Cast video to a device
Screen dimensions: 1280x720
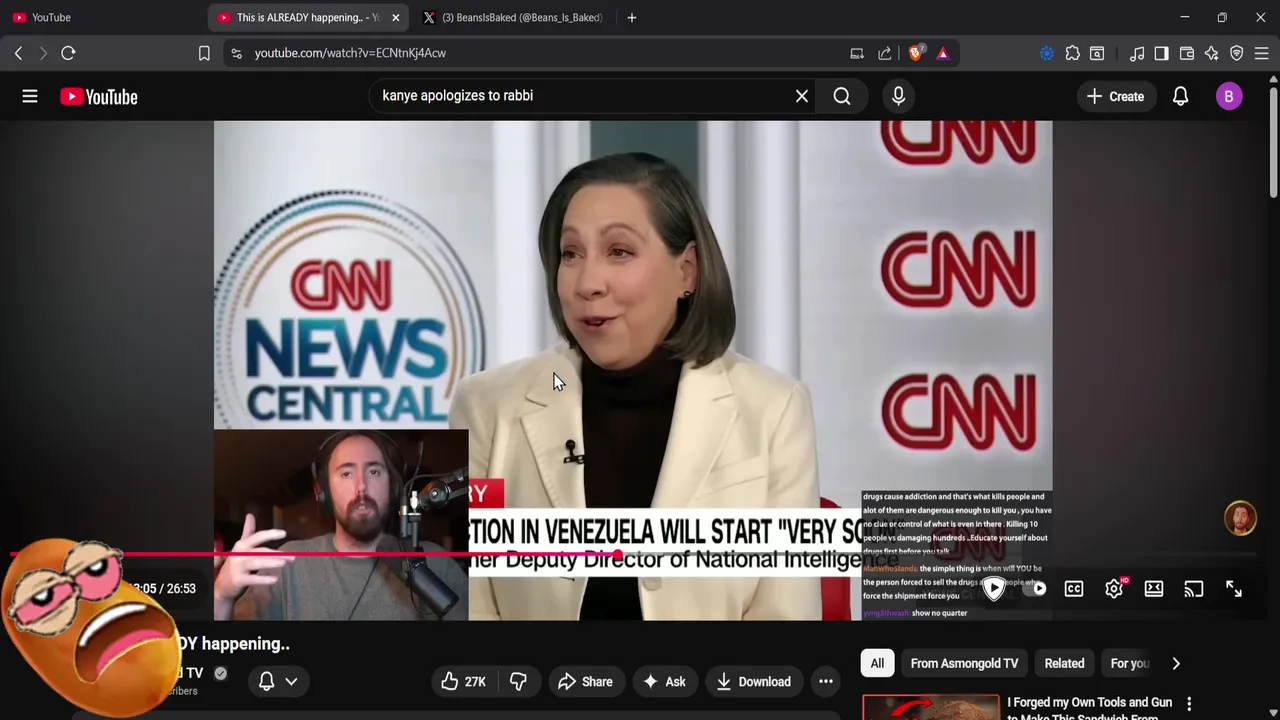coord(1194,589)
